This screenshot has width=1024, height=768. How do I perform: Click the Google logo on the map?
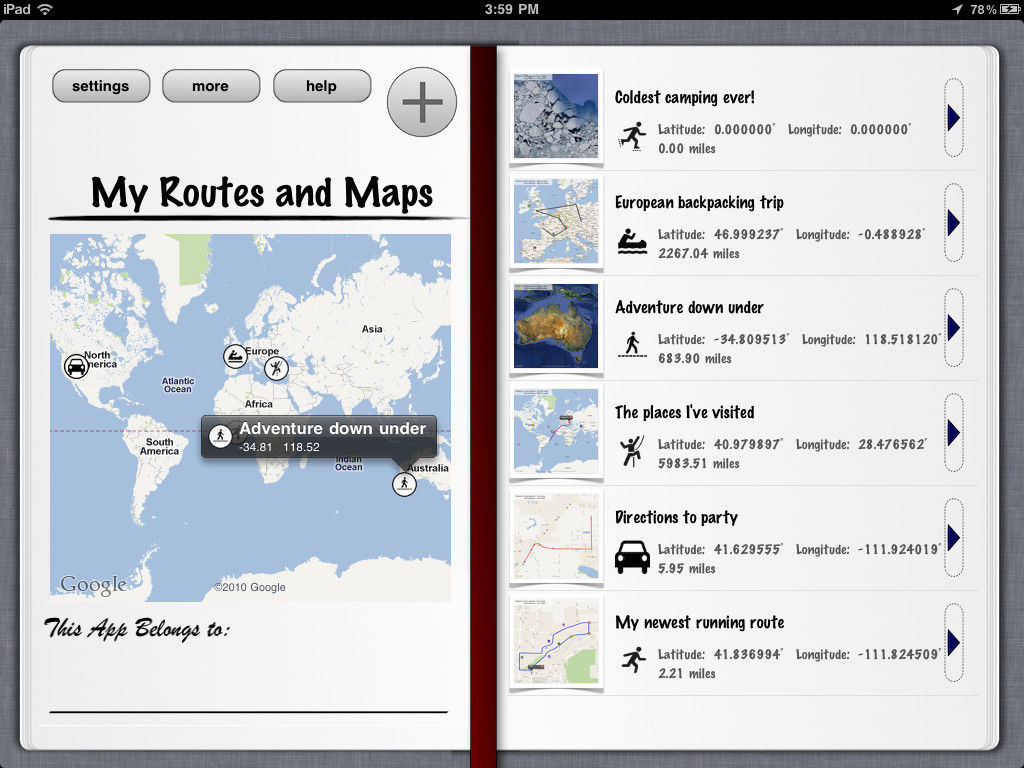(93, 585)
